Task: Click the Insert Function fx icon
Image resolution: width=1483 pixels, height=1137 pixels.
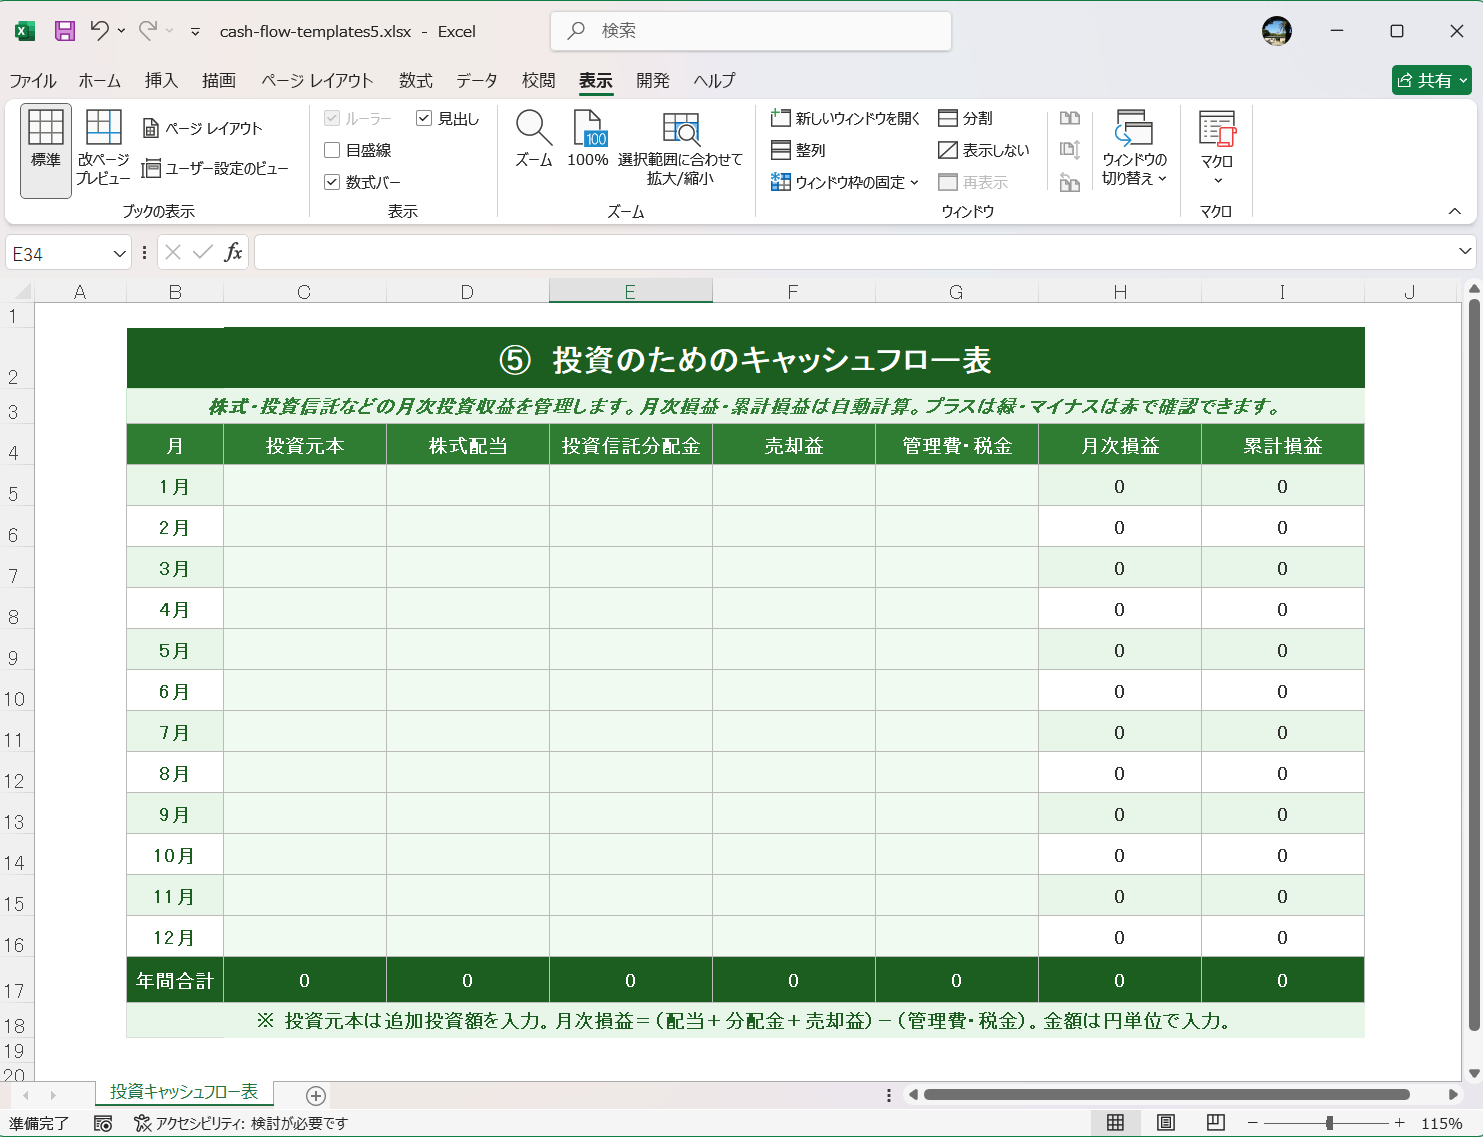Action: (233, 252)
